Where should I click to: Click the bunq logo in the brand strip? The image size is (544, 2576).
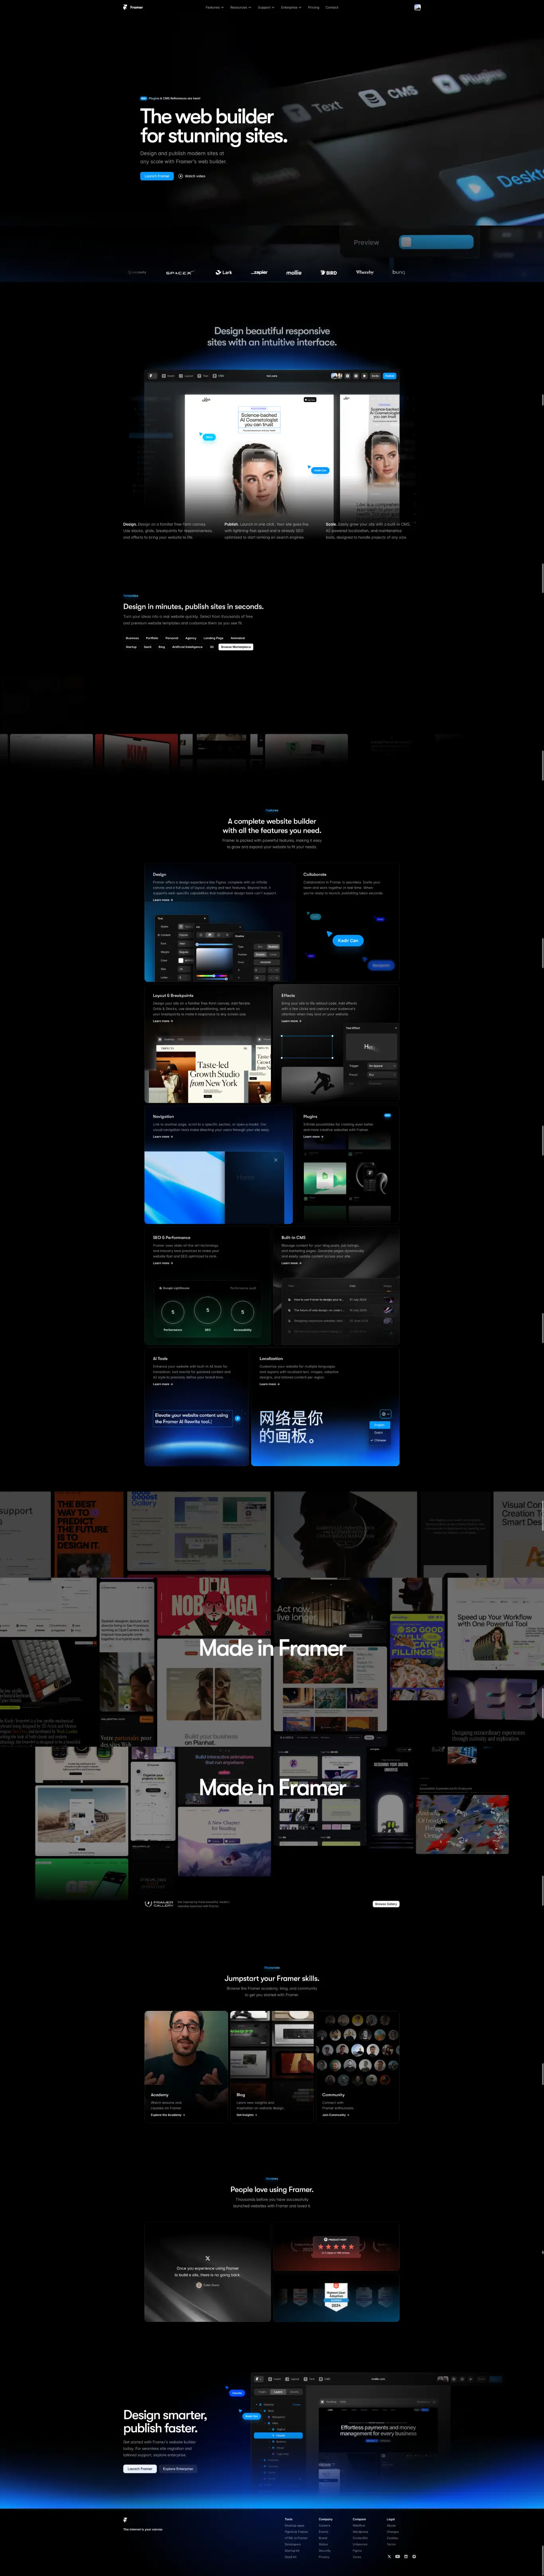click(x=399, y=272)
